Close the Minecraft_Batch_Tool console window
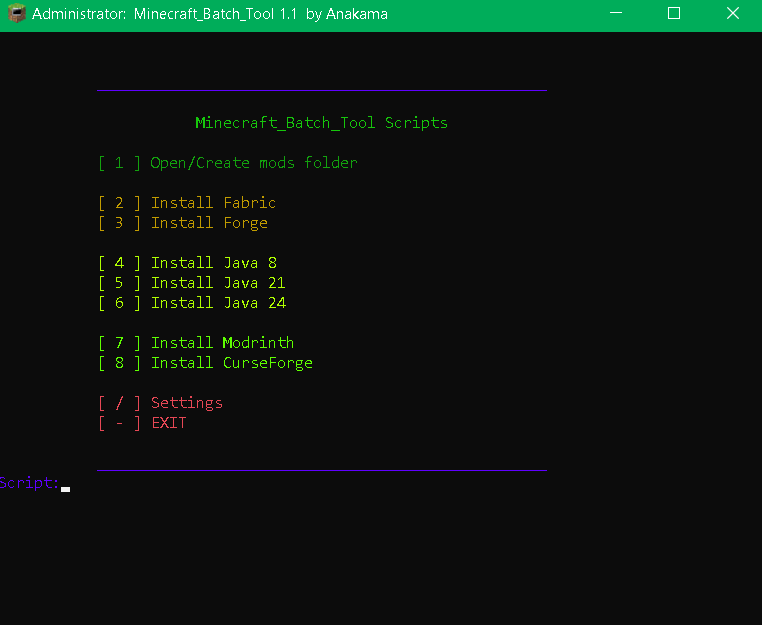Viewport: 762px width, 625px height. (732, 13)
